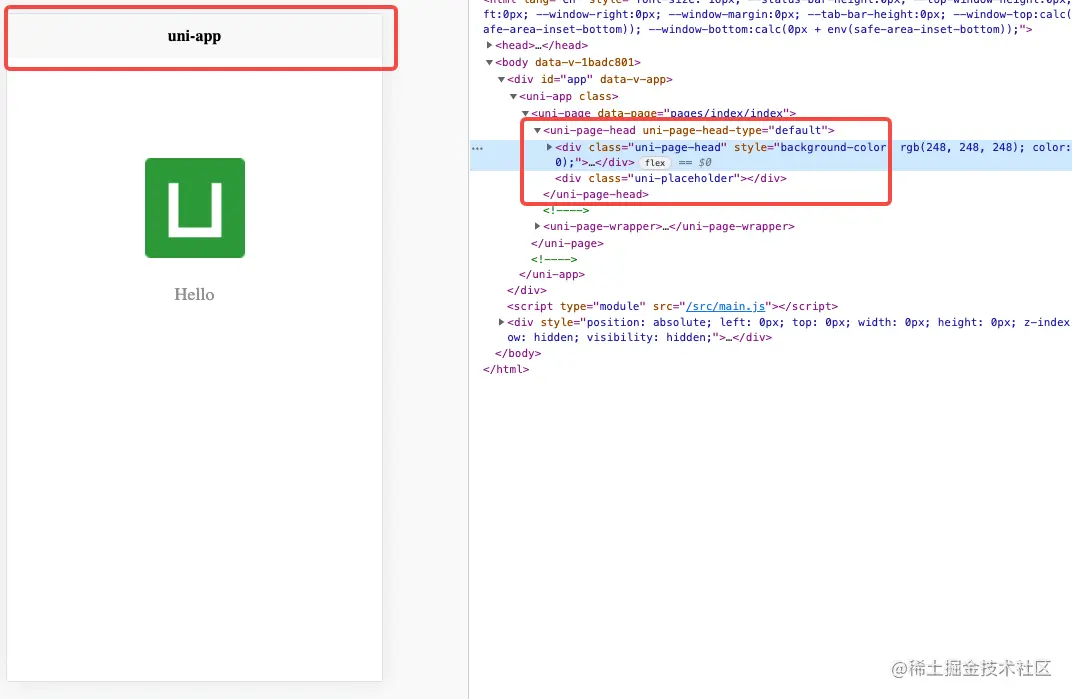Select the closing </body> tag

click(518, 354)
